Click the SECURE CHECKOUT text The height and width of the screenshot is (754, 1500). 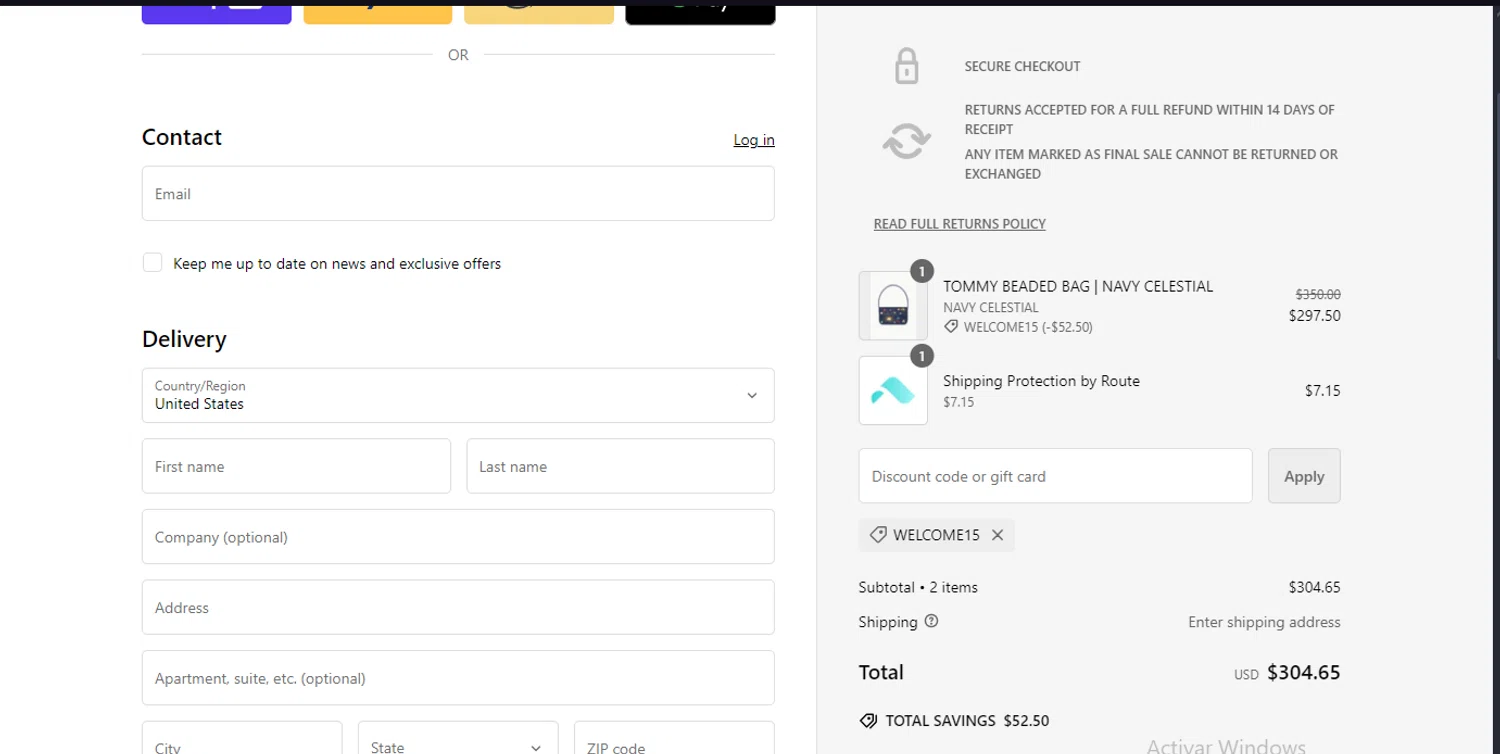click(x=1022, y=66)
